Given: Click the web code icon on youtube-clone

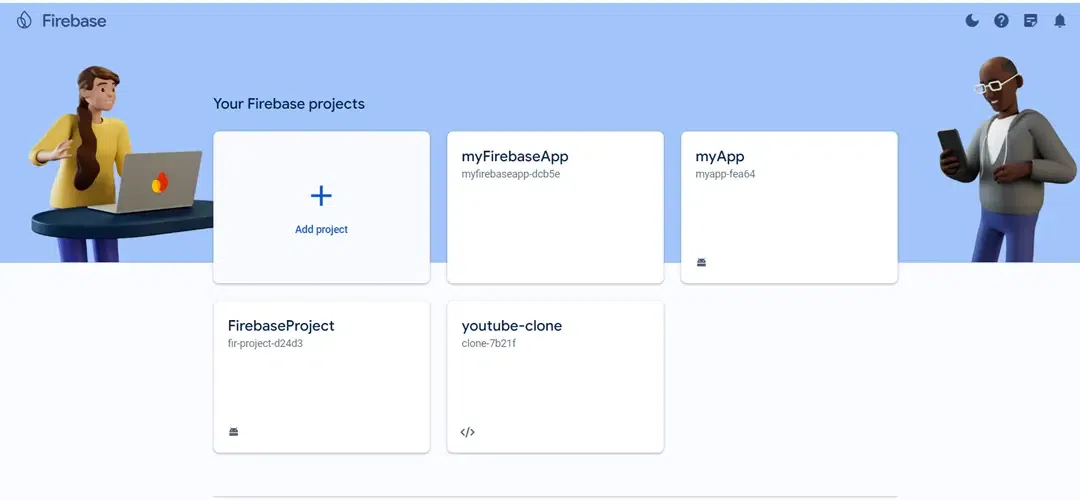Looking at the screenshot, I should pyautogui.click(x=468, y=433).
